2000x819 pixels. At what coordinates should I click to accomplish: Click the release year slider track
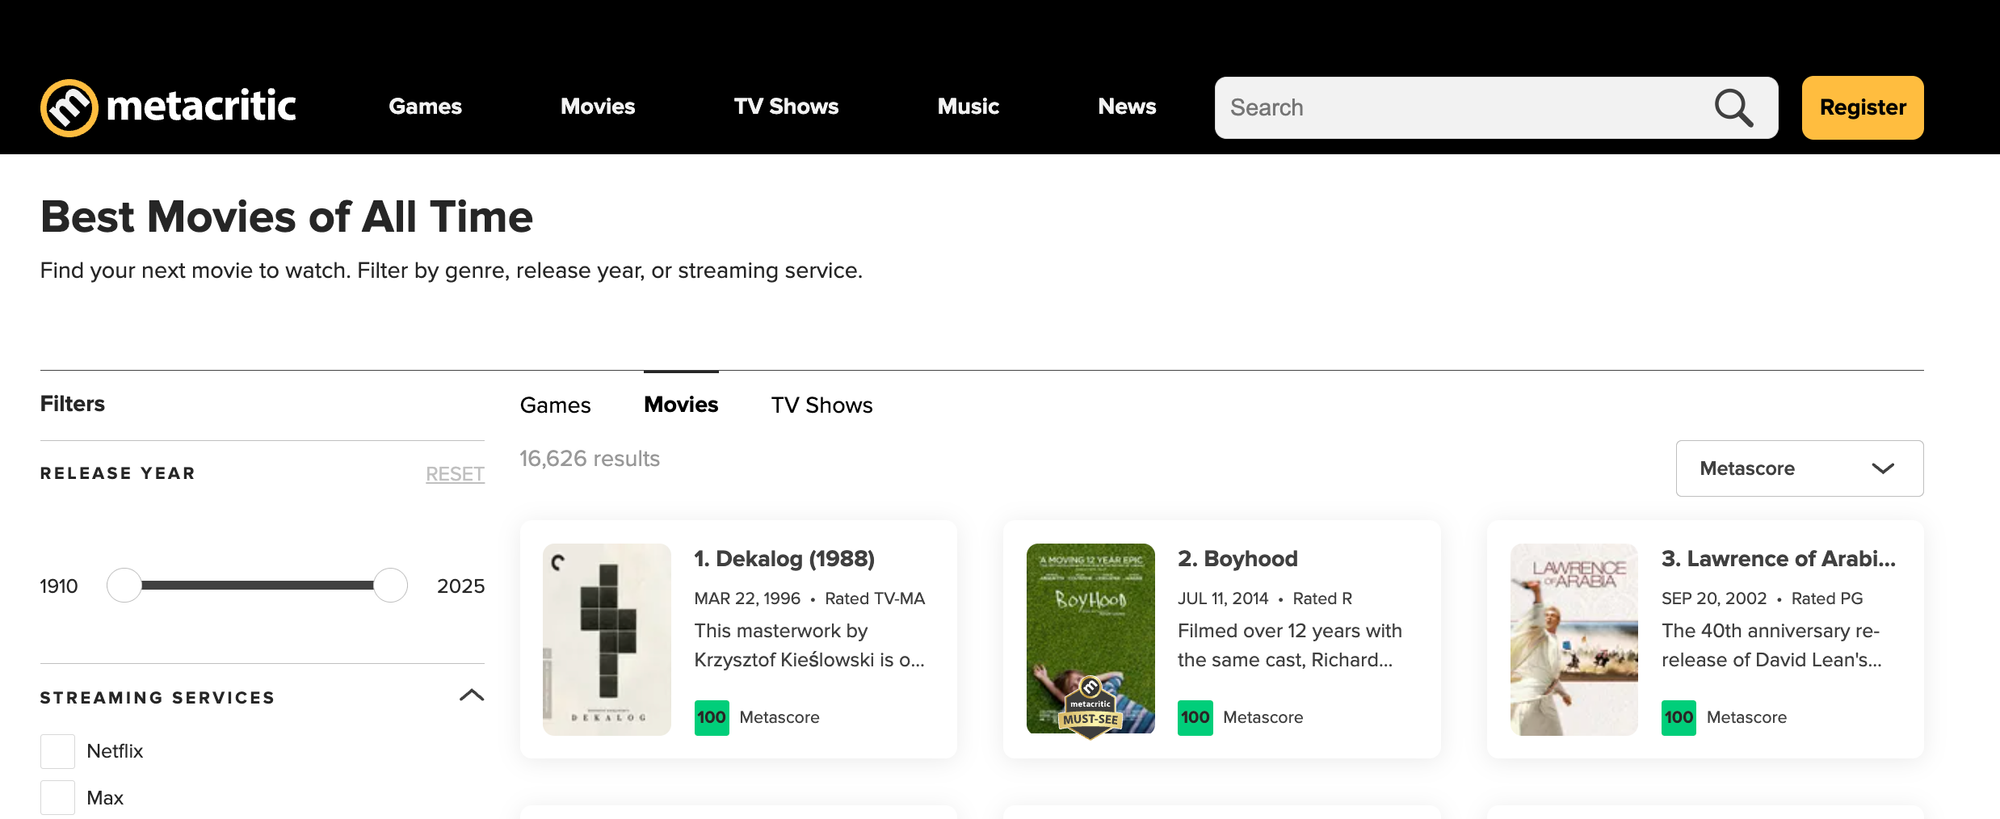click(x=257, y=585)
